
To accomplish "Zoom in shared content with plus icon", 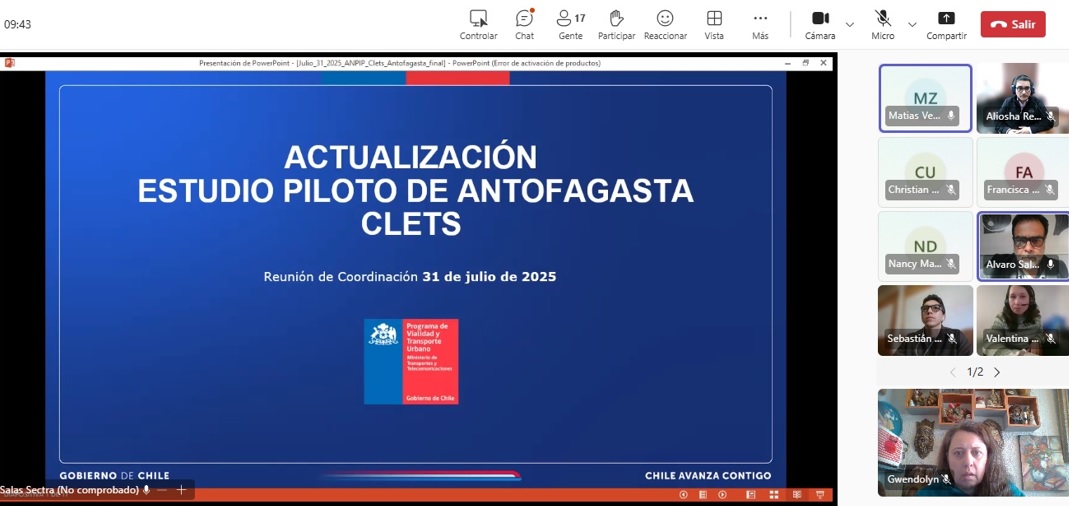I will pyautogui.click(x=181, y=490).
